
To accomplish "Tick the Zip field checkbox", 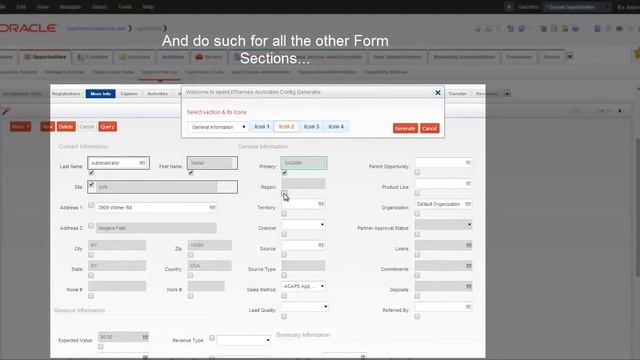I will (191, 255).
